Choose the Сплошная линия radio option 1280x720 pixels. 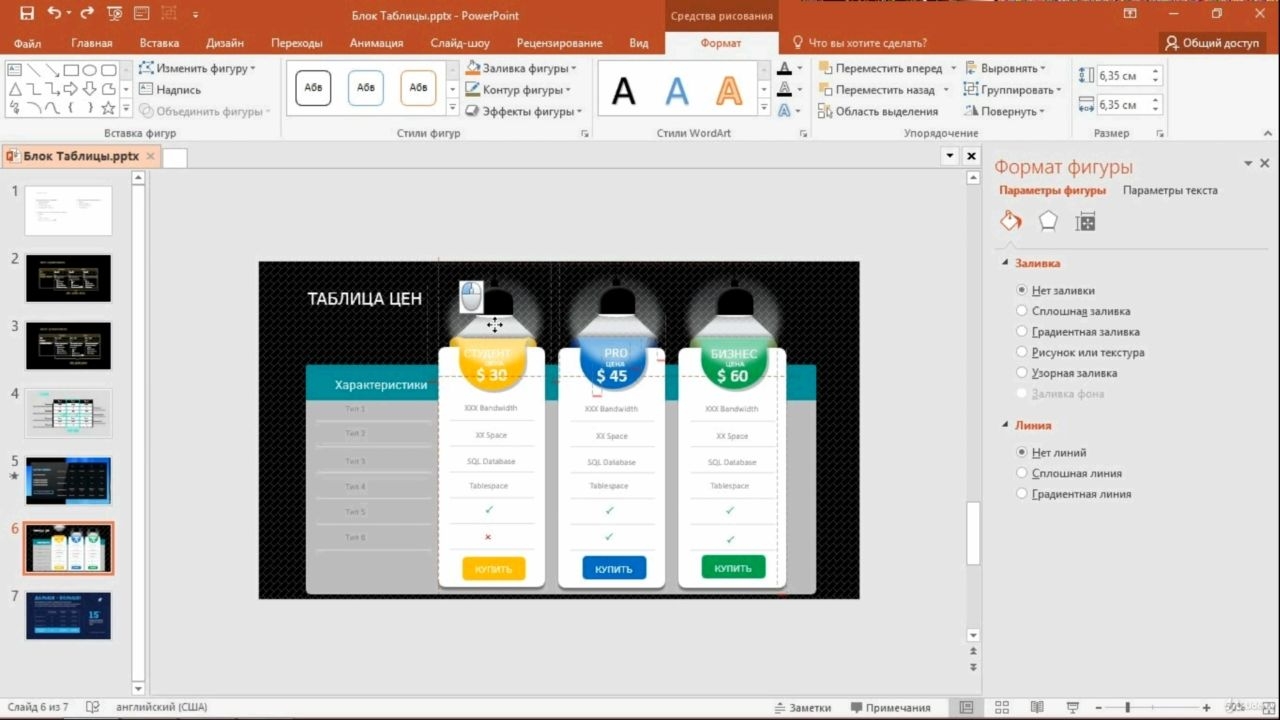pos(1022,473)
